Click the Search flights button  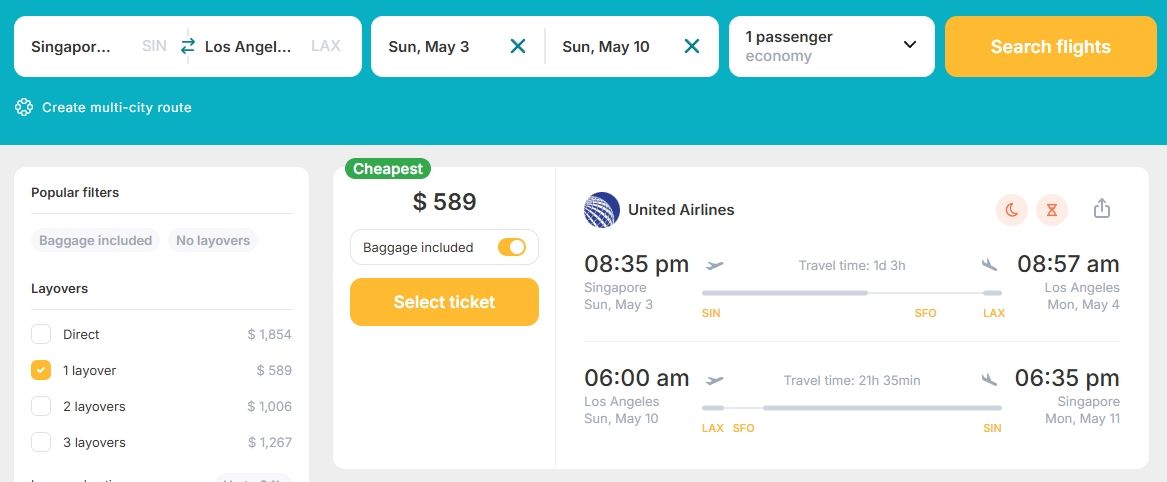click(x=1050, y=46)
